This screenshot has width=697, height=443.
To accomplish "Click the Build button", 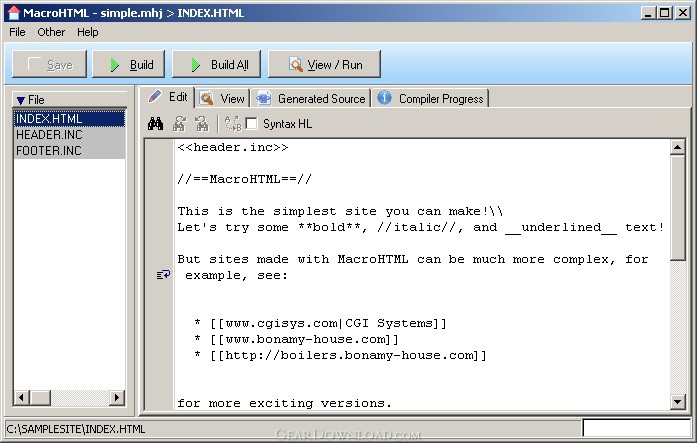I will [x=128, y=64].
